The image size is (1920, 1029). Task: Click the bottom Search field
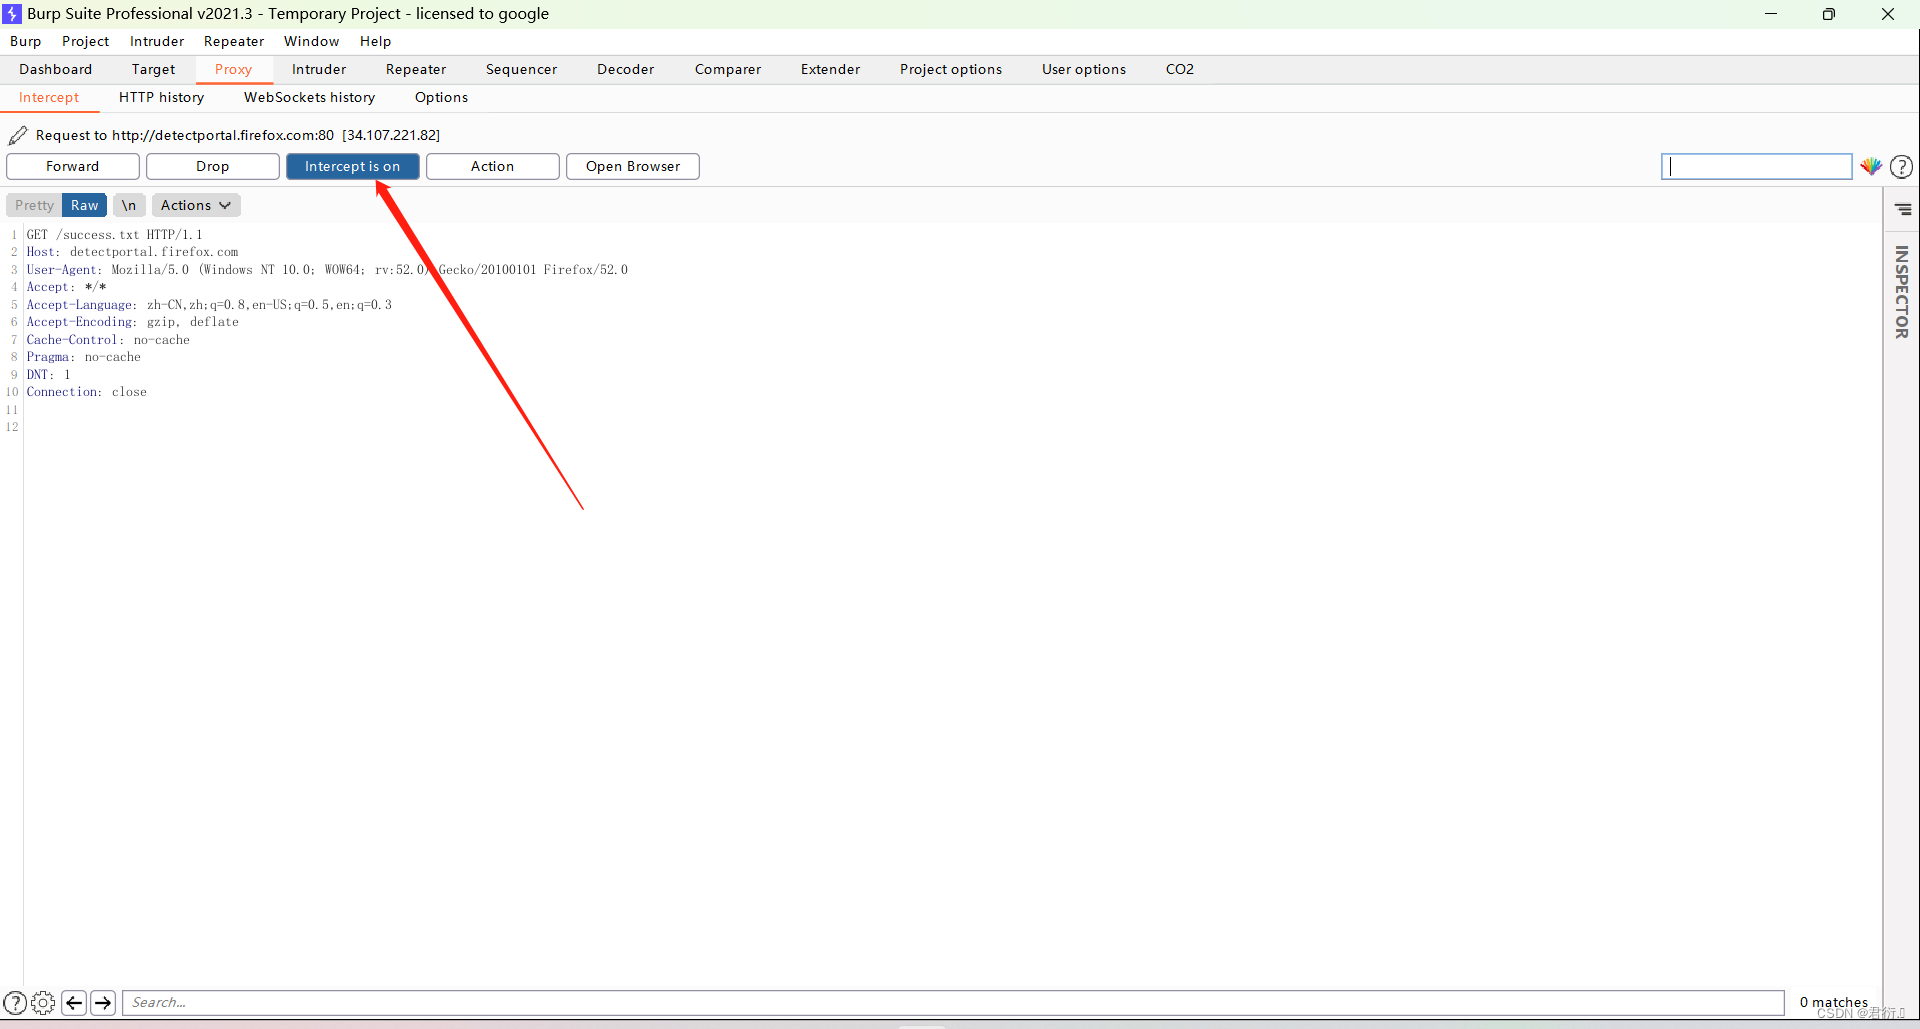click(953, 1002)
